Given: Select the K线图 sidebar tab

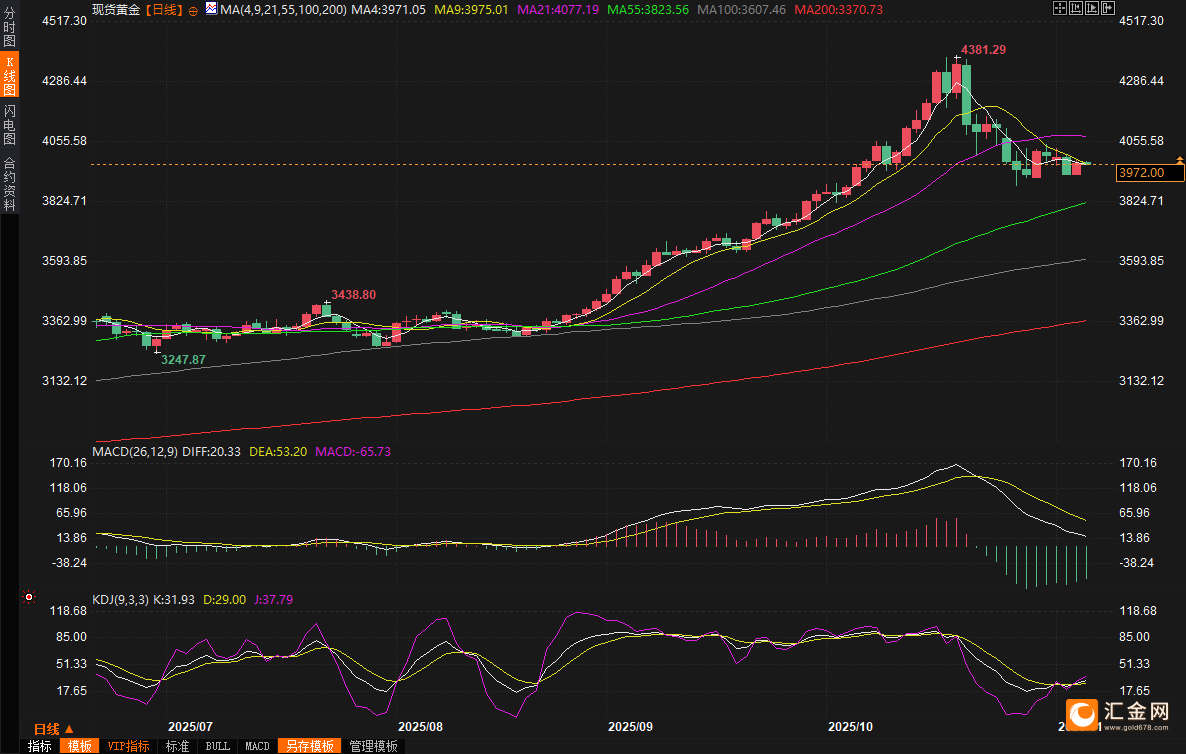Looking at the screenshot, I should point(9,75).
